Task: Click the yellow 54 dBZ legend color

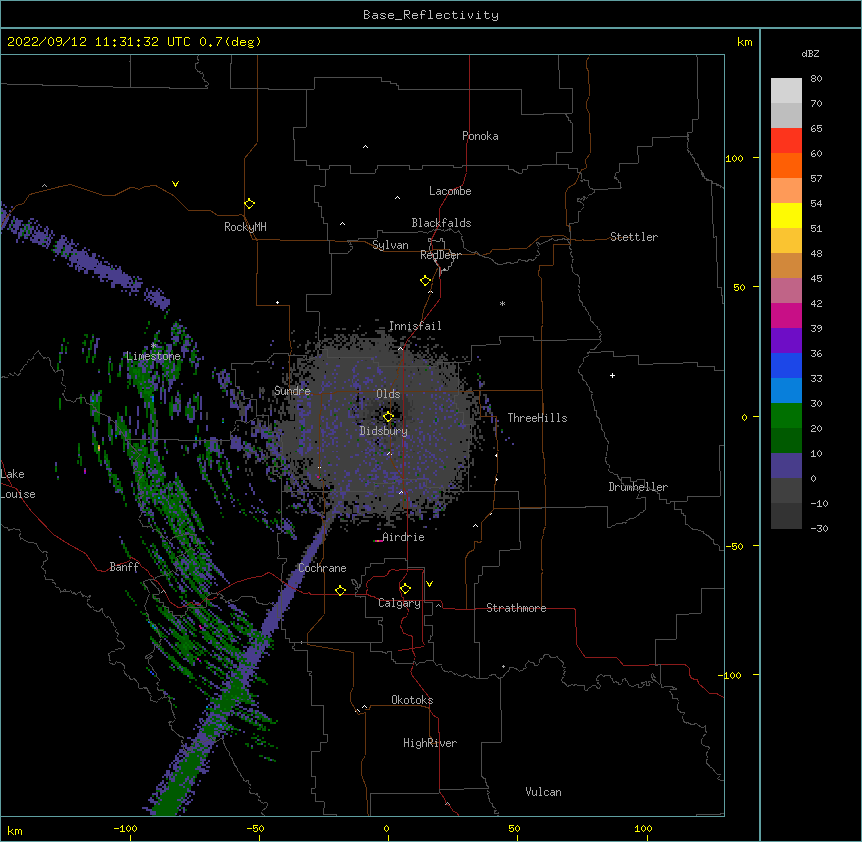Action: 786,215
